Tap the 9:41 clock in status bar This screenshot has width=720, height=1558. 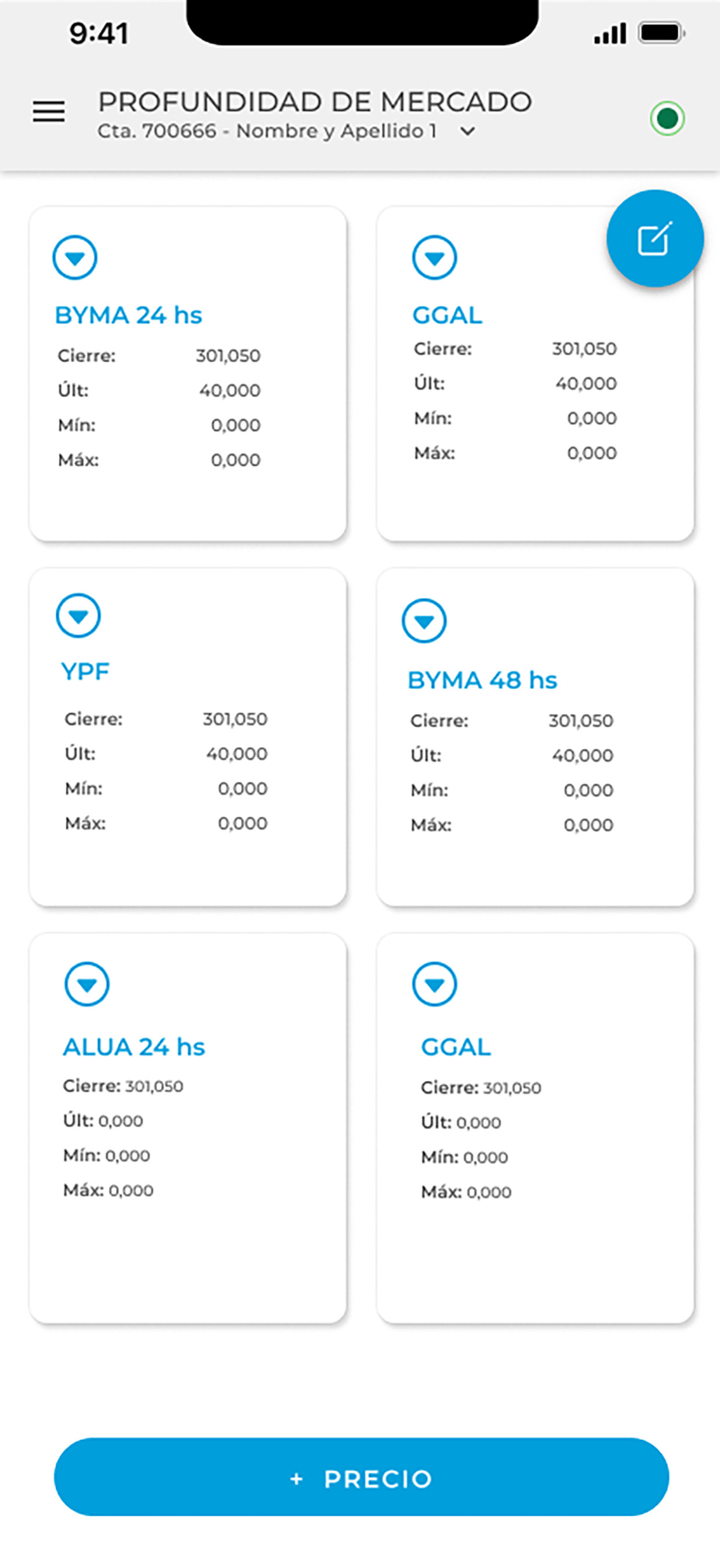pos(99,34)
